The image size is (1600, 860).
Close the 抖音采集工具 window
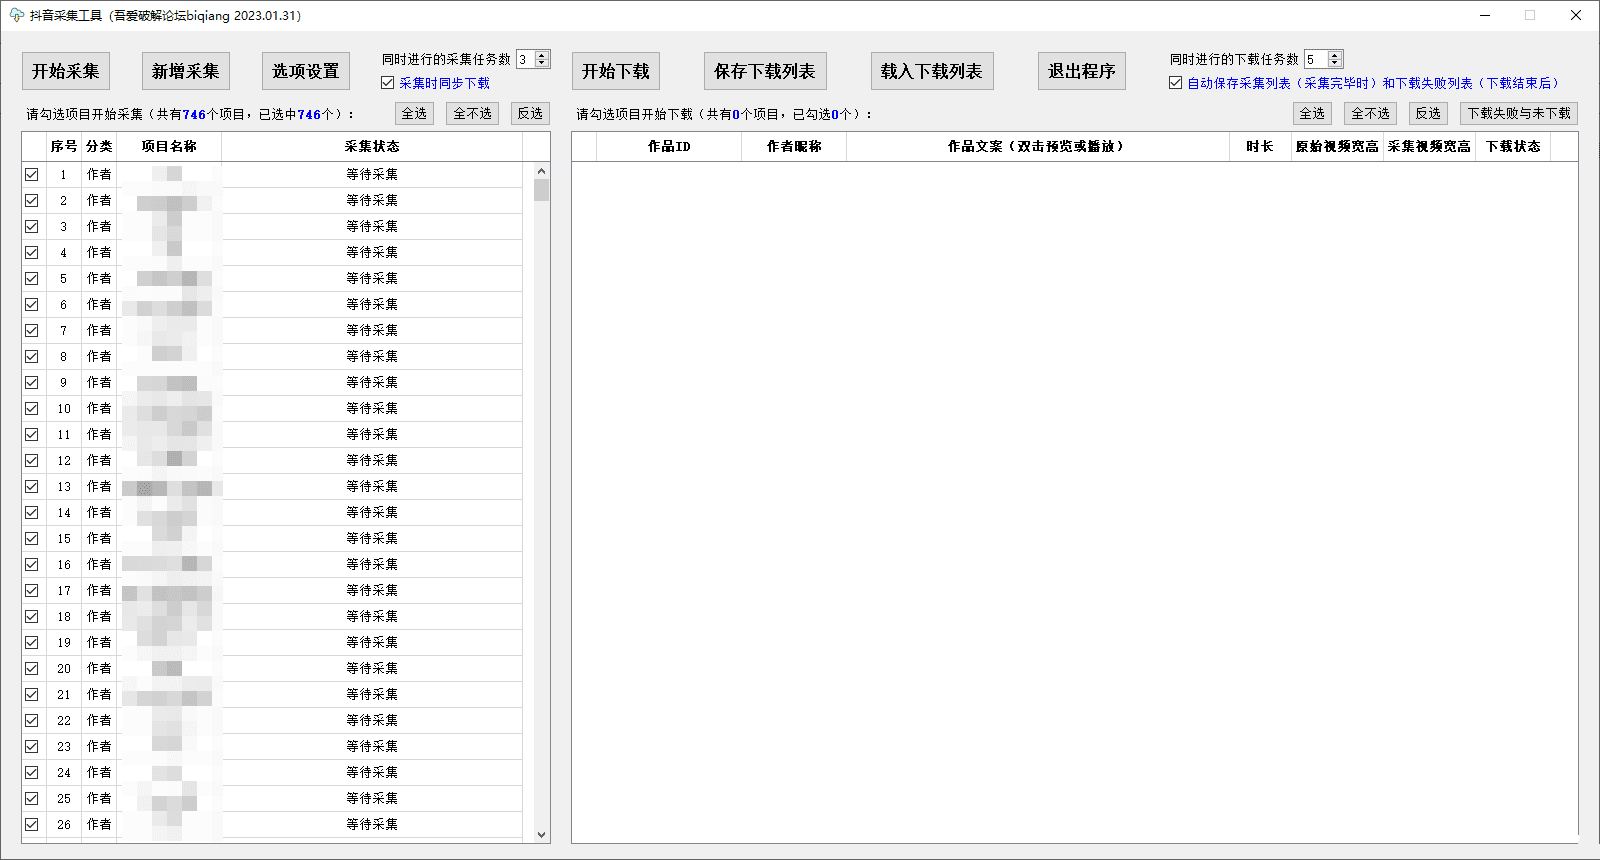[x=1576, y=15]
